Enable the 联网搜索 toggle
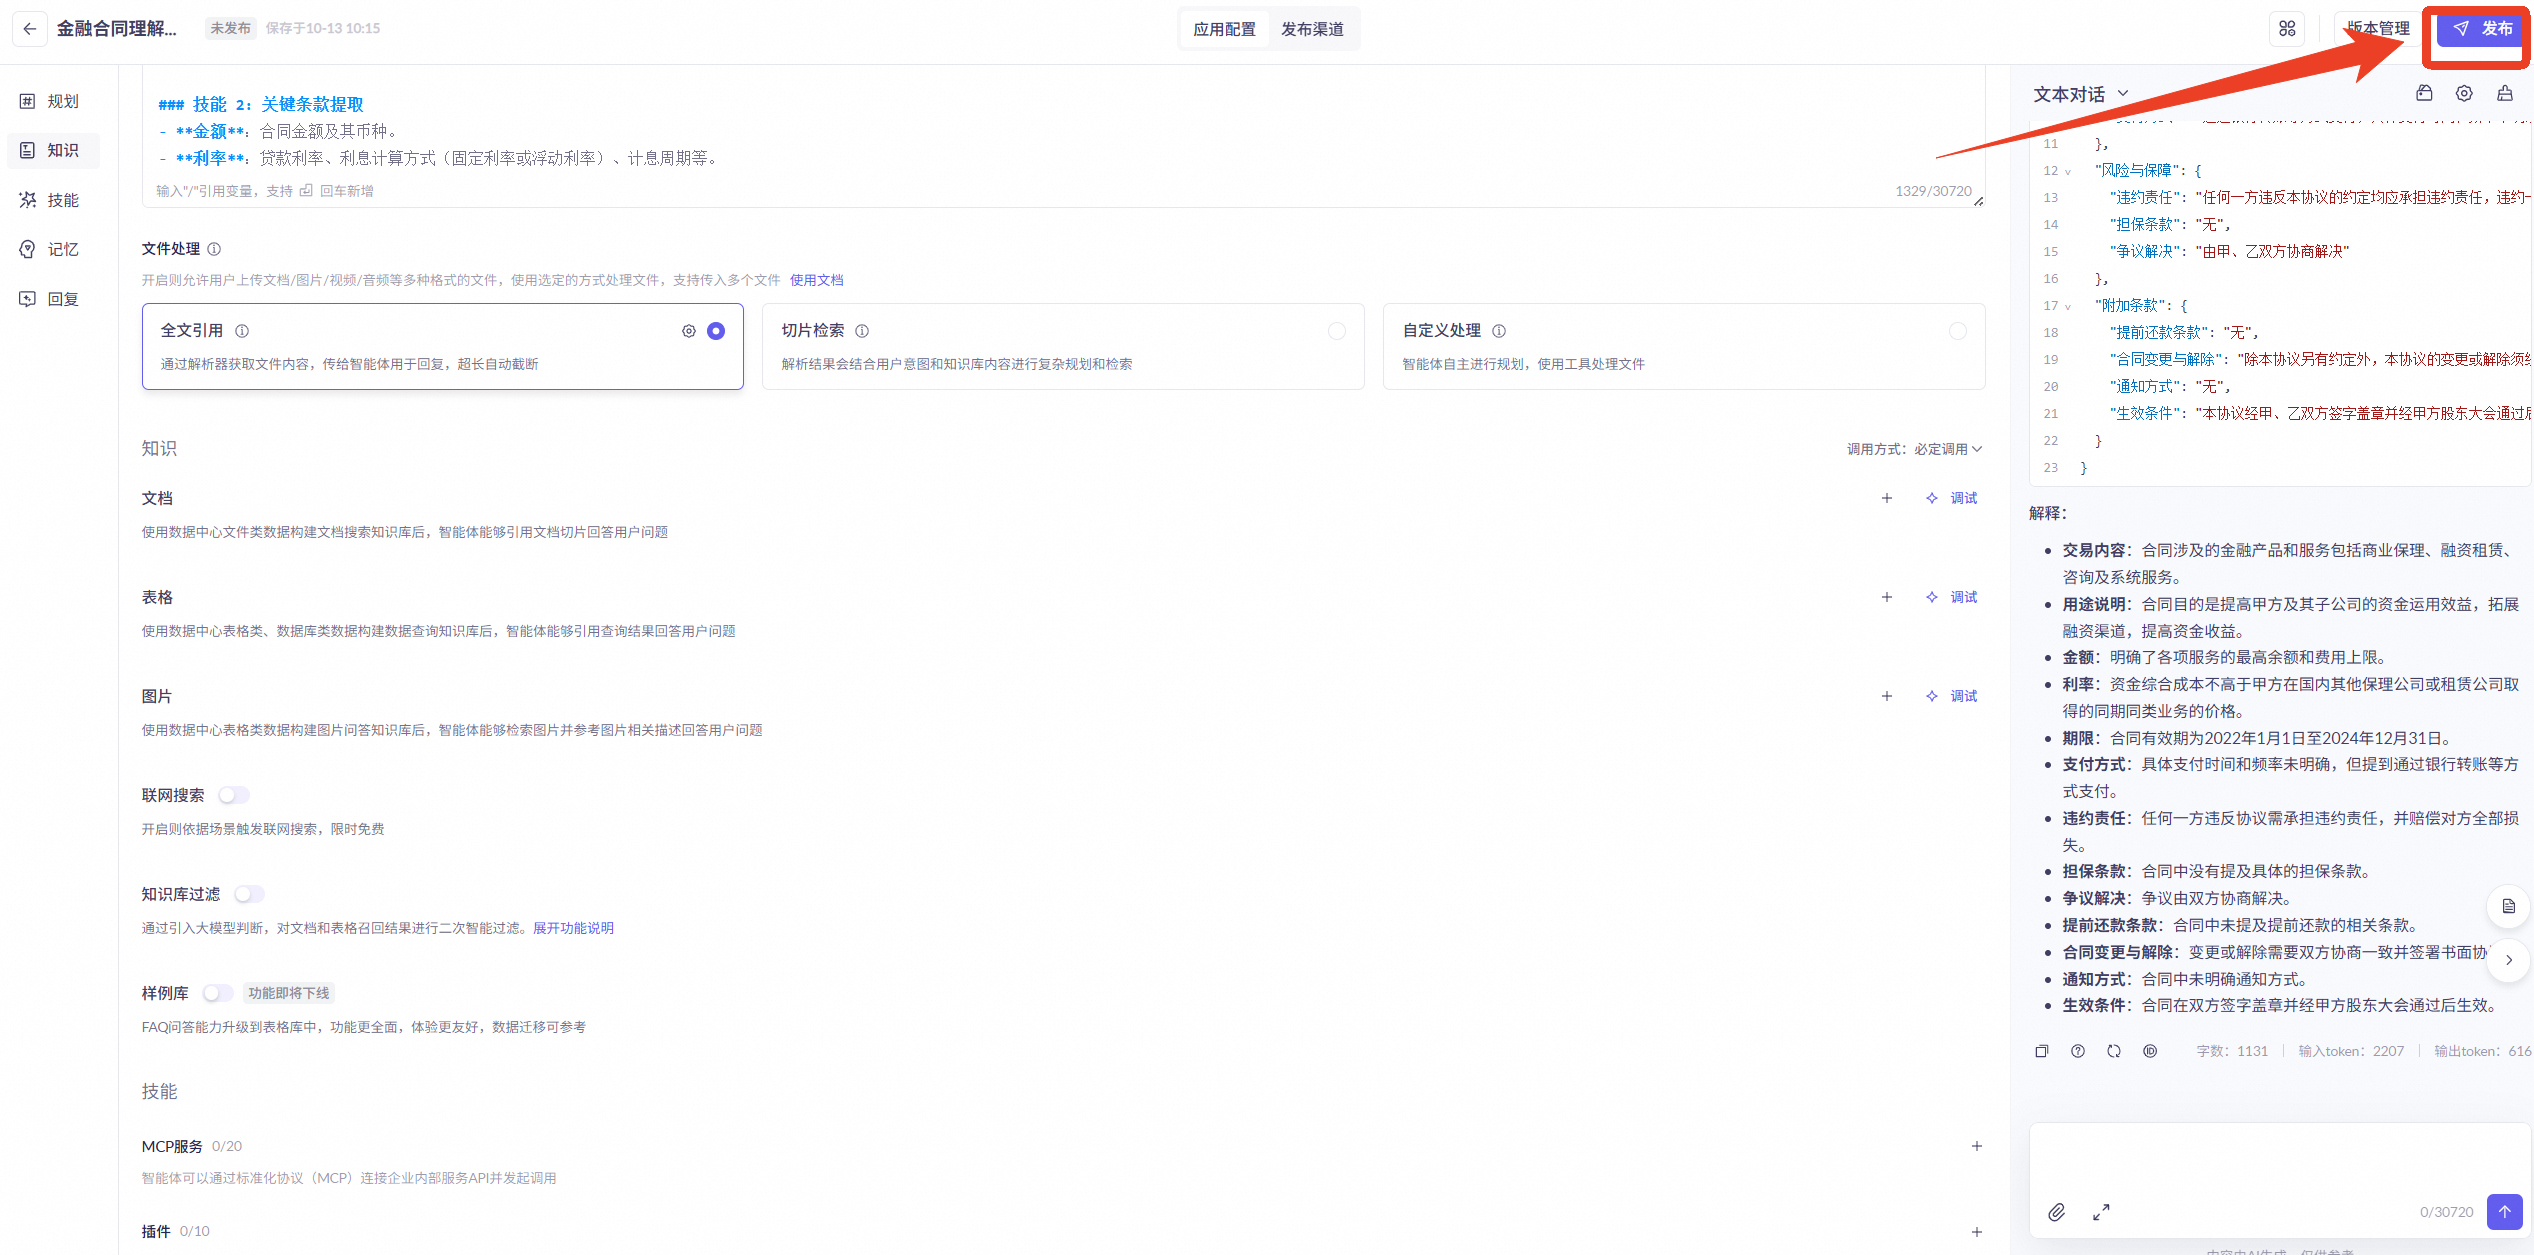 click(x=234, y=795)
